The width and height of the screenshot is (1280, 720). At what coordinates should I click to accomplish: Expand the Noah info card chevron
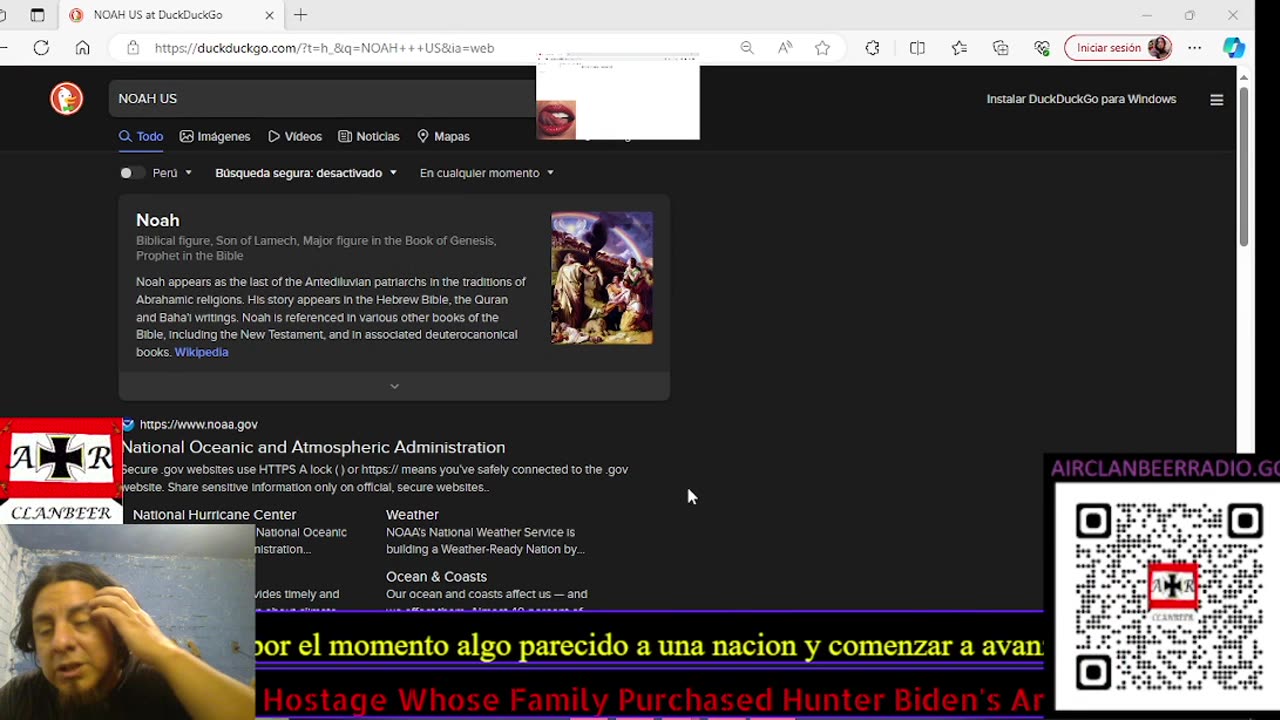pyautogui.click(x=394, y=386)
